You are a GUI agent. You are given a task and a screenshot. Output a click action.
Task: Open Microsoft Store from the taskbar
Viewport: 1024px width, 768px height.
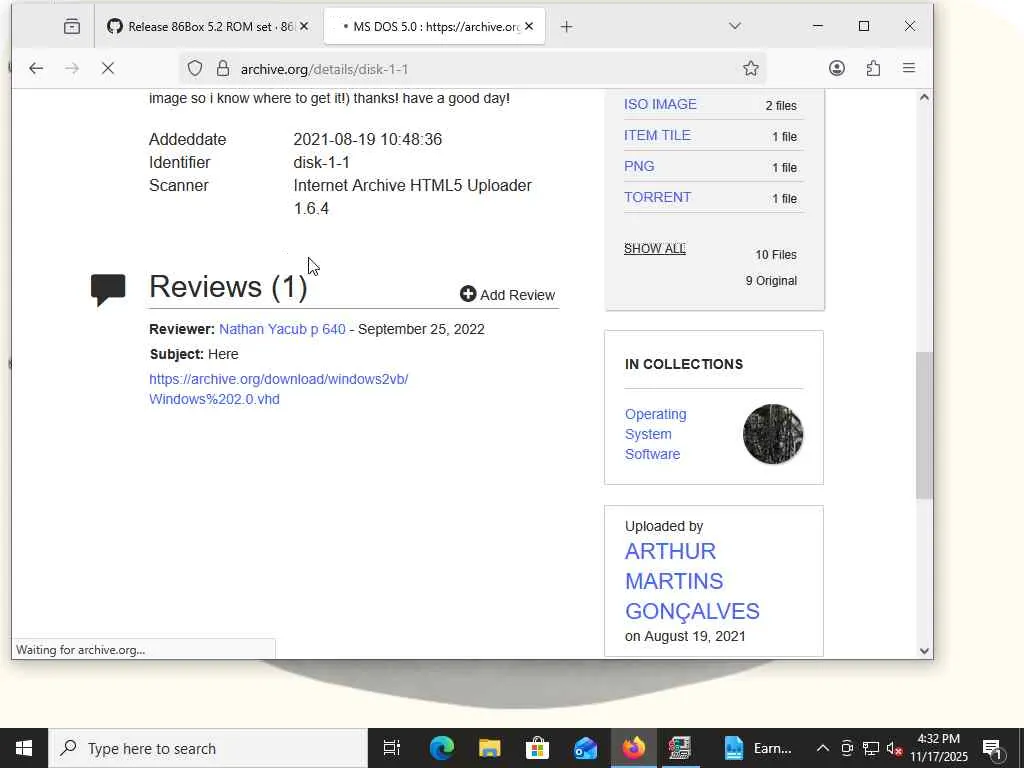tap(537, 748)
